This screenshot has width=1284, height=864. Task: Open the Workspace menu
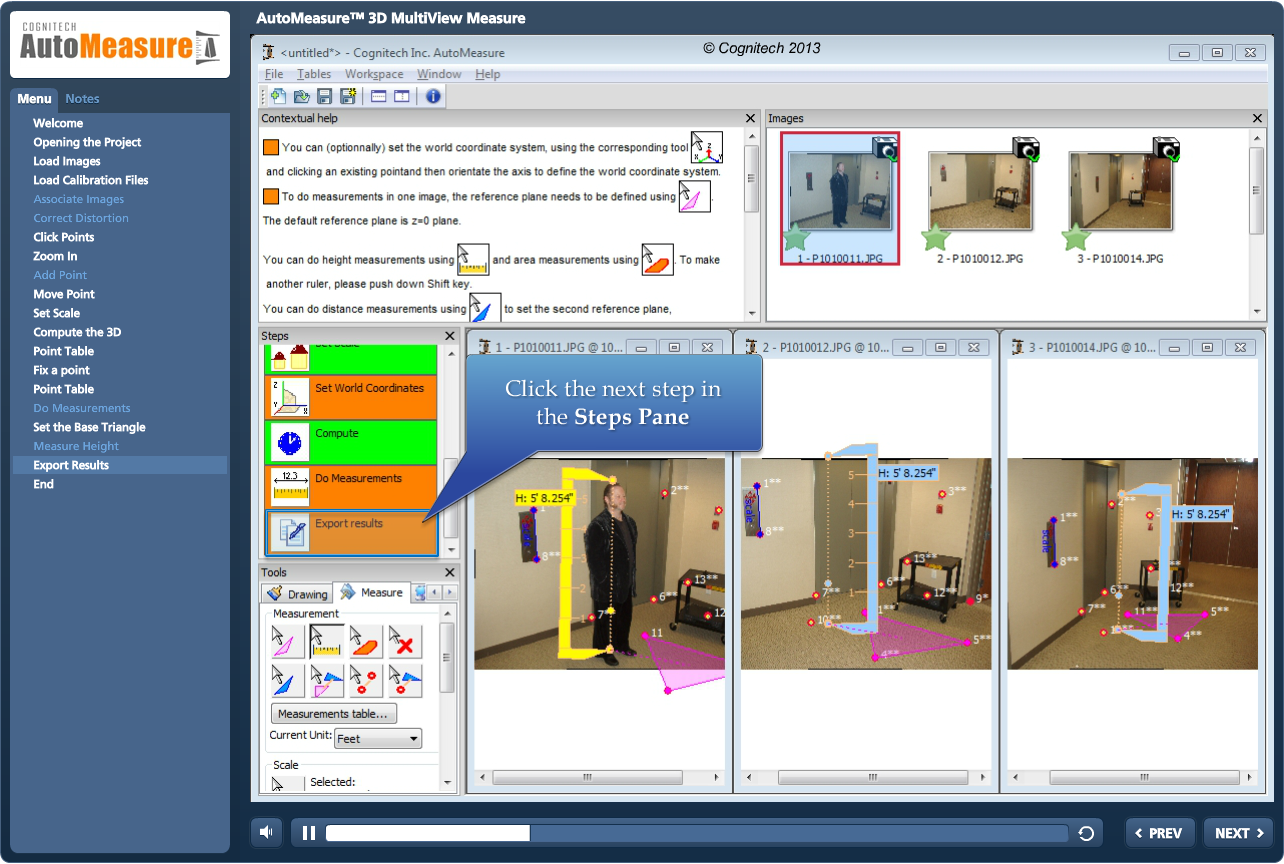(x=374, y=74)
